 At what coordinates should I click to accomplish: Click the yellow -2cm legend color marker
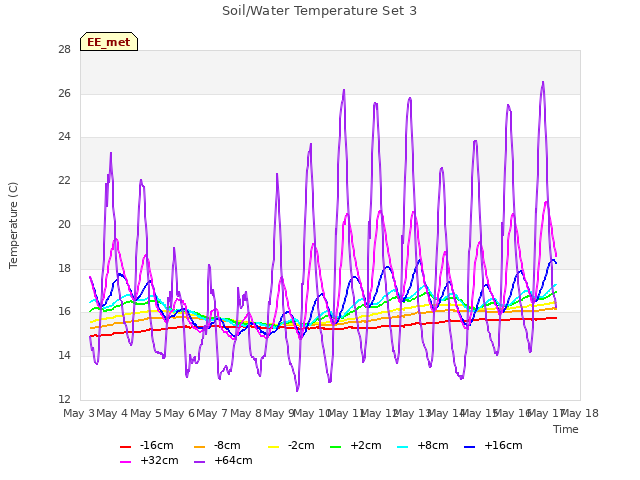[273, 447]
